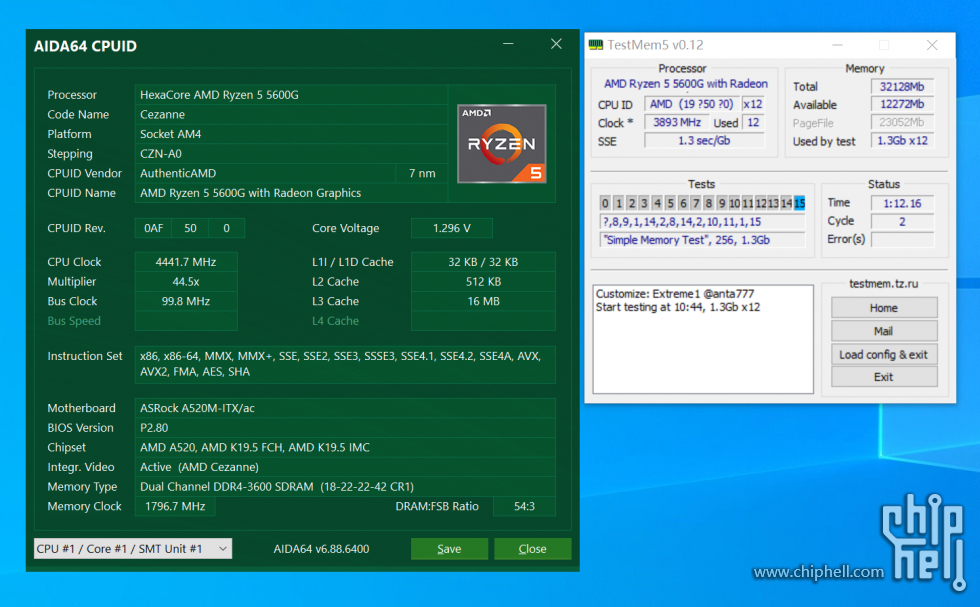Screen dimensions: 980x607
Task: Click the BIOS Version value P2.80
Action: coord(345,428)
